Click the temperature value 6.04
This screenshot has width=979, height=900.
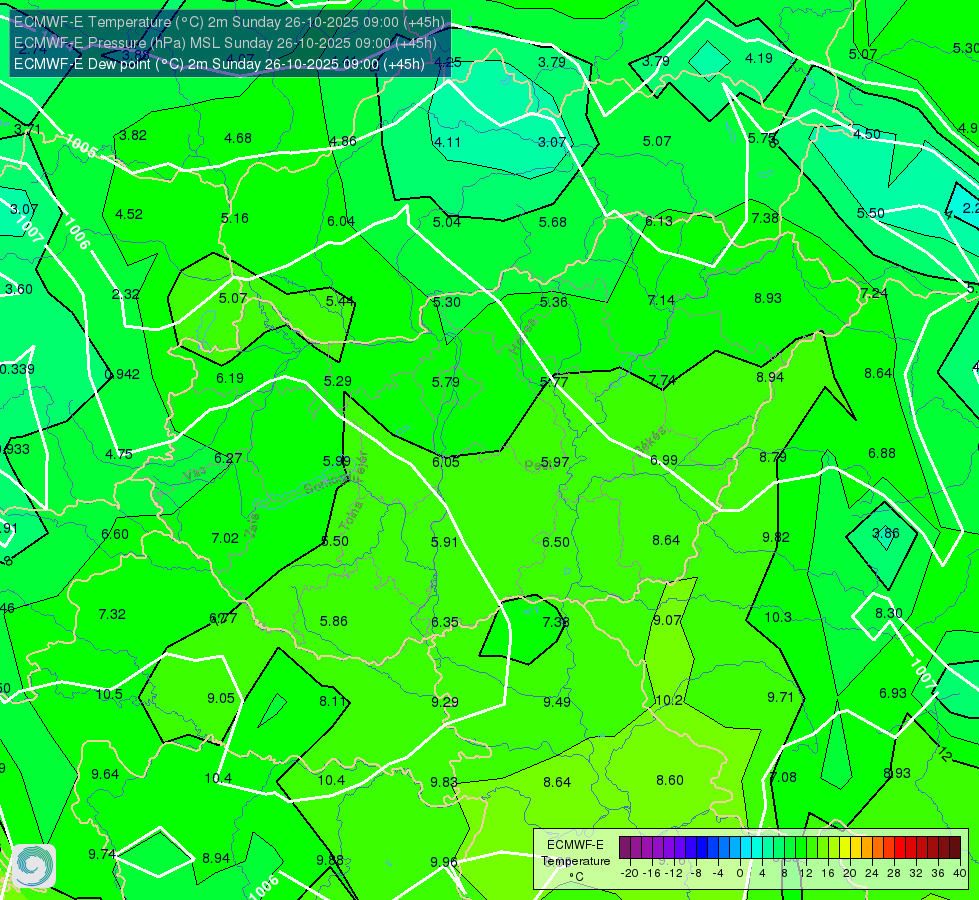(341, 221)
